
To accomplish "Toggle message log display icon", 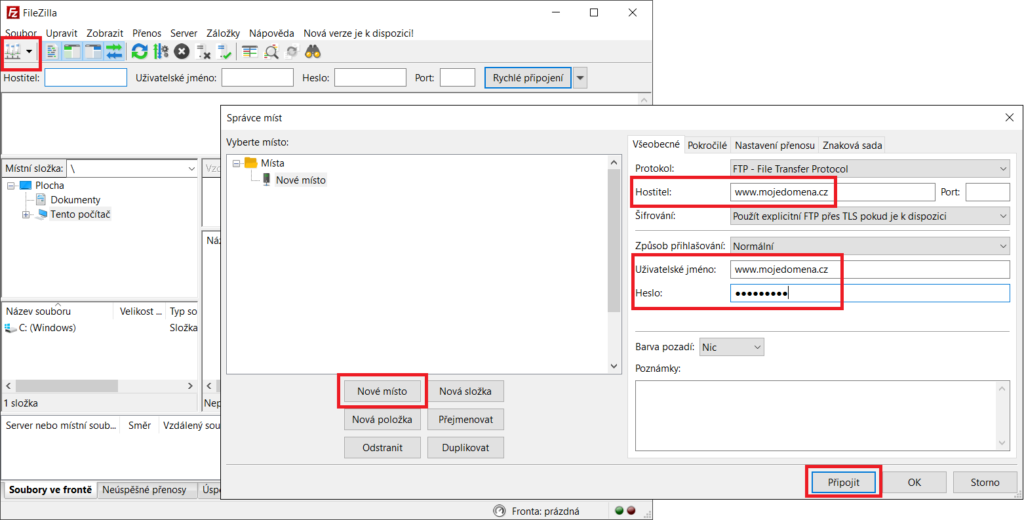I will [x=53, y=52].
